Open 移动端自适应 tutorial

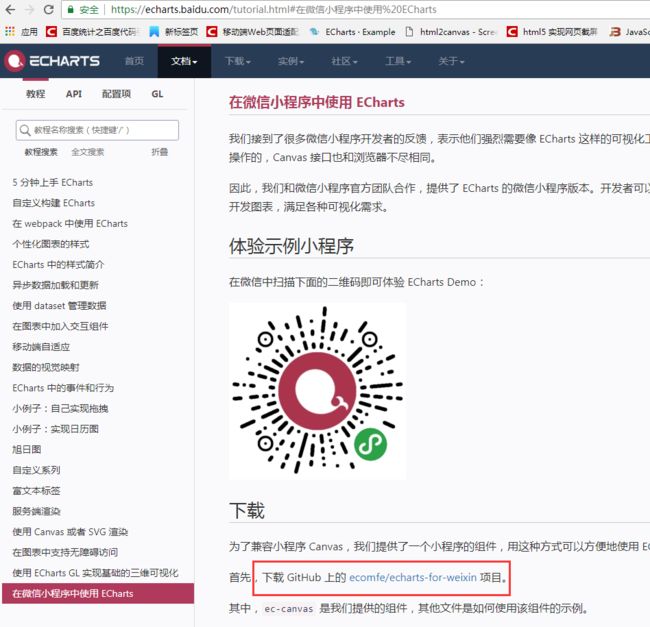[41, 347]
